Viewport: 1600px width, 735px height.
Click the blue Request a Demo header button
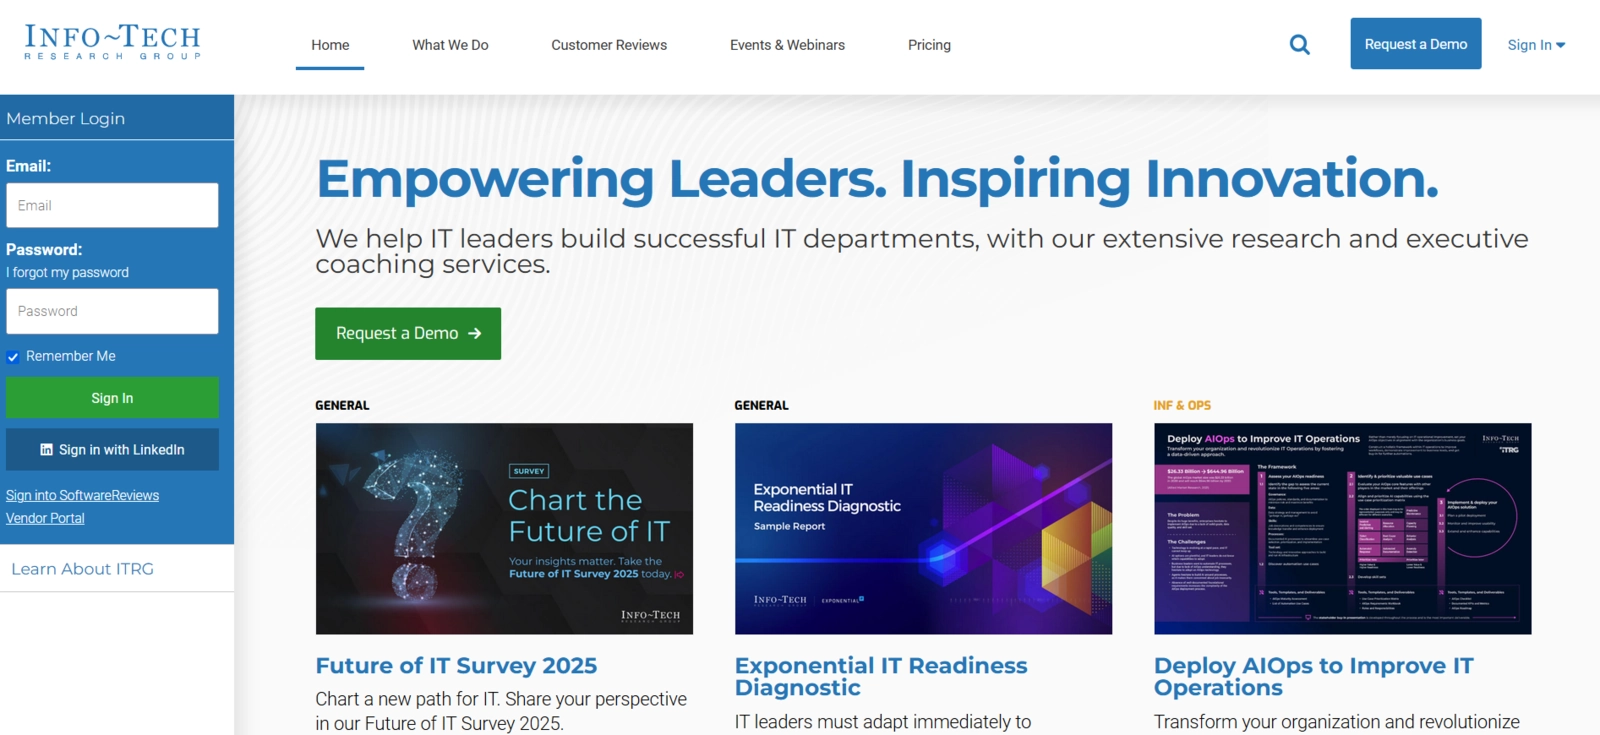click(x=1416, y=44)
